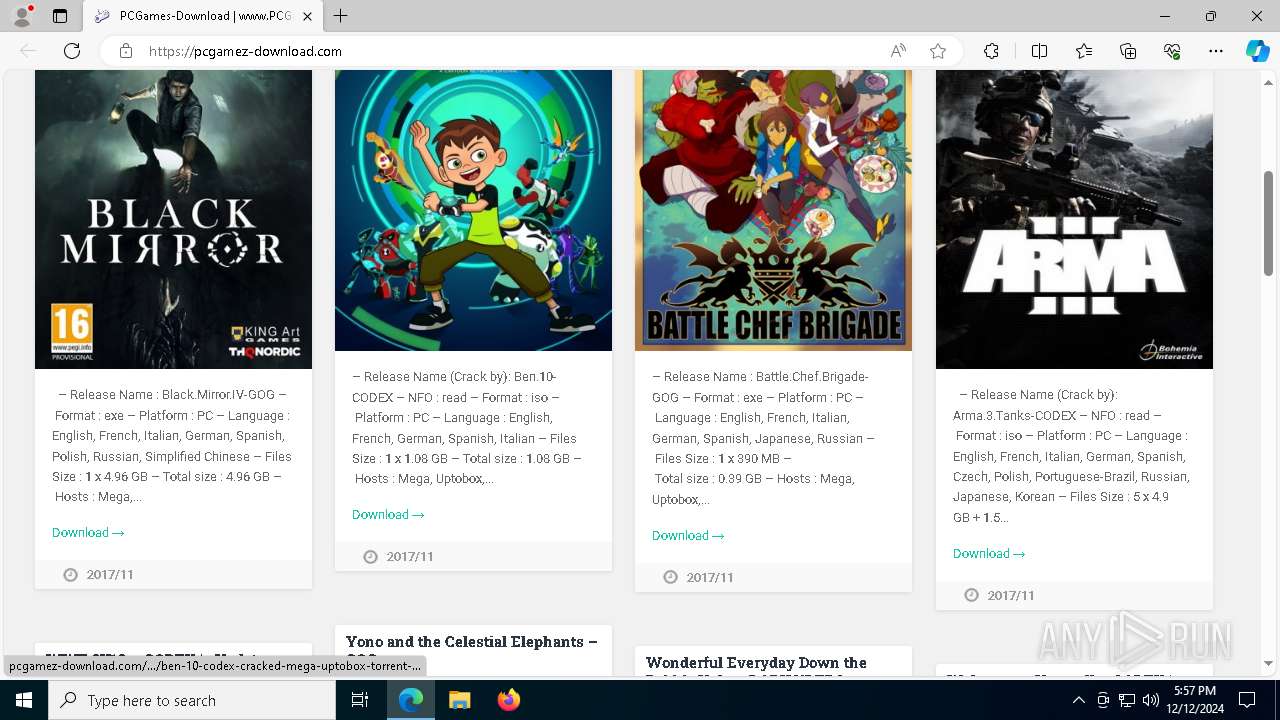
Task: Click the 2017/11 date under Ben 10
Action: [x=410, y=557]
